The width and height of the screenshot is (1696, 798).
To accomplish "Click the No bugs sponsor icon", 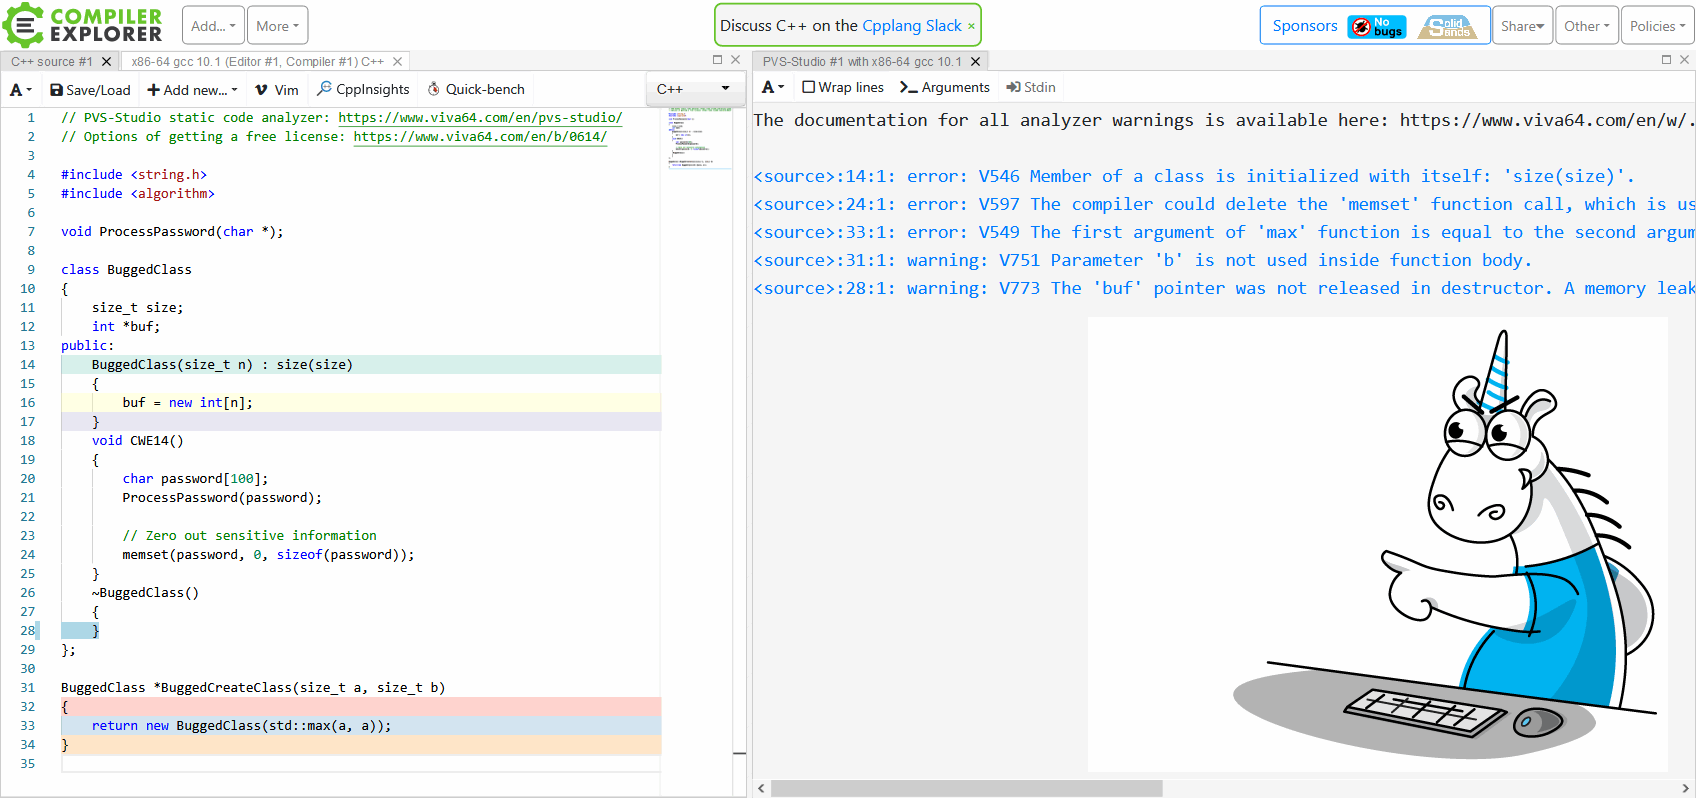I will click(x=1377, y=27).
